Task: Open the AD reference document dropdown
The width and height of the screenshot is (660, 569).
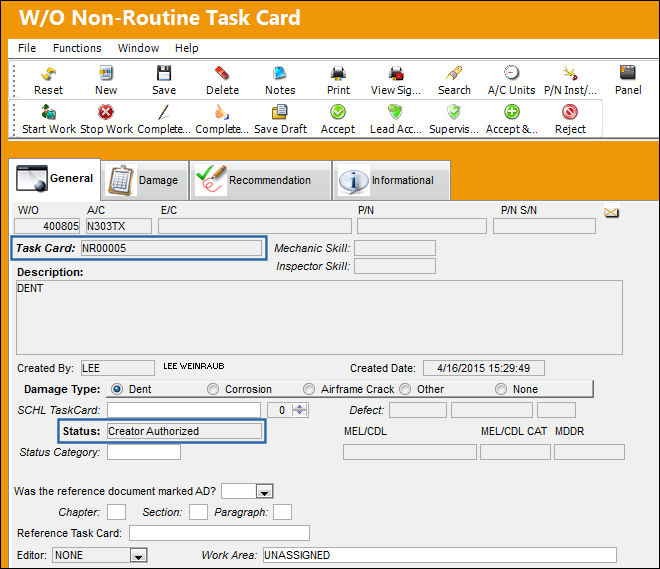Action: point(264,492)
